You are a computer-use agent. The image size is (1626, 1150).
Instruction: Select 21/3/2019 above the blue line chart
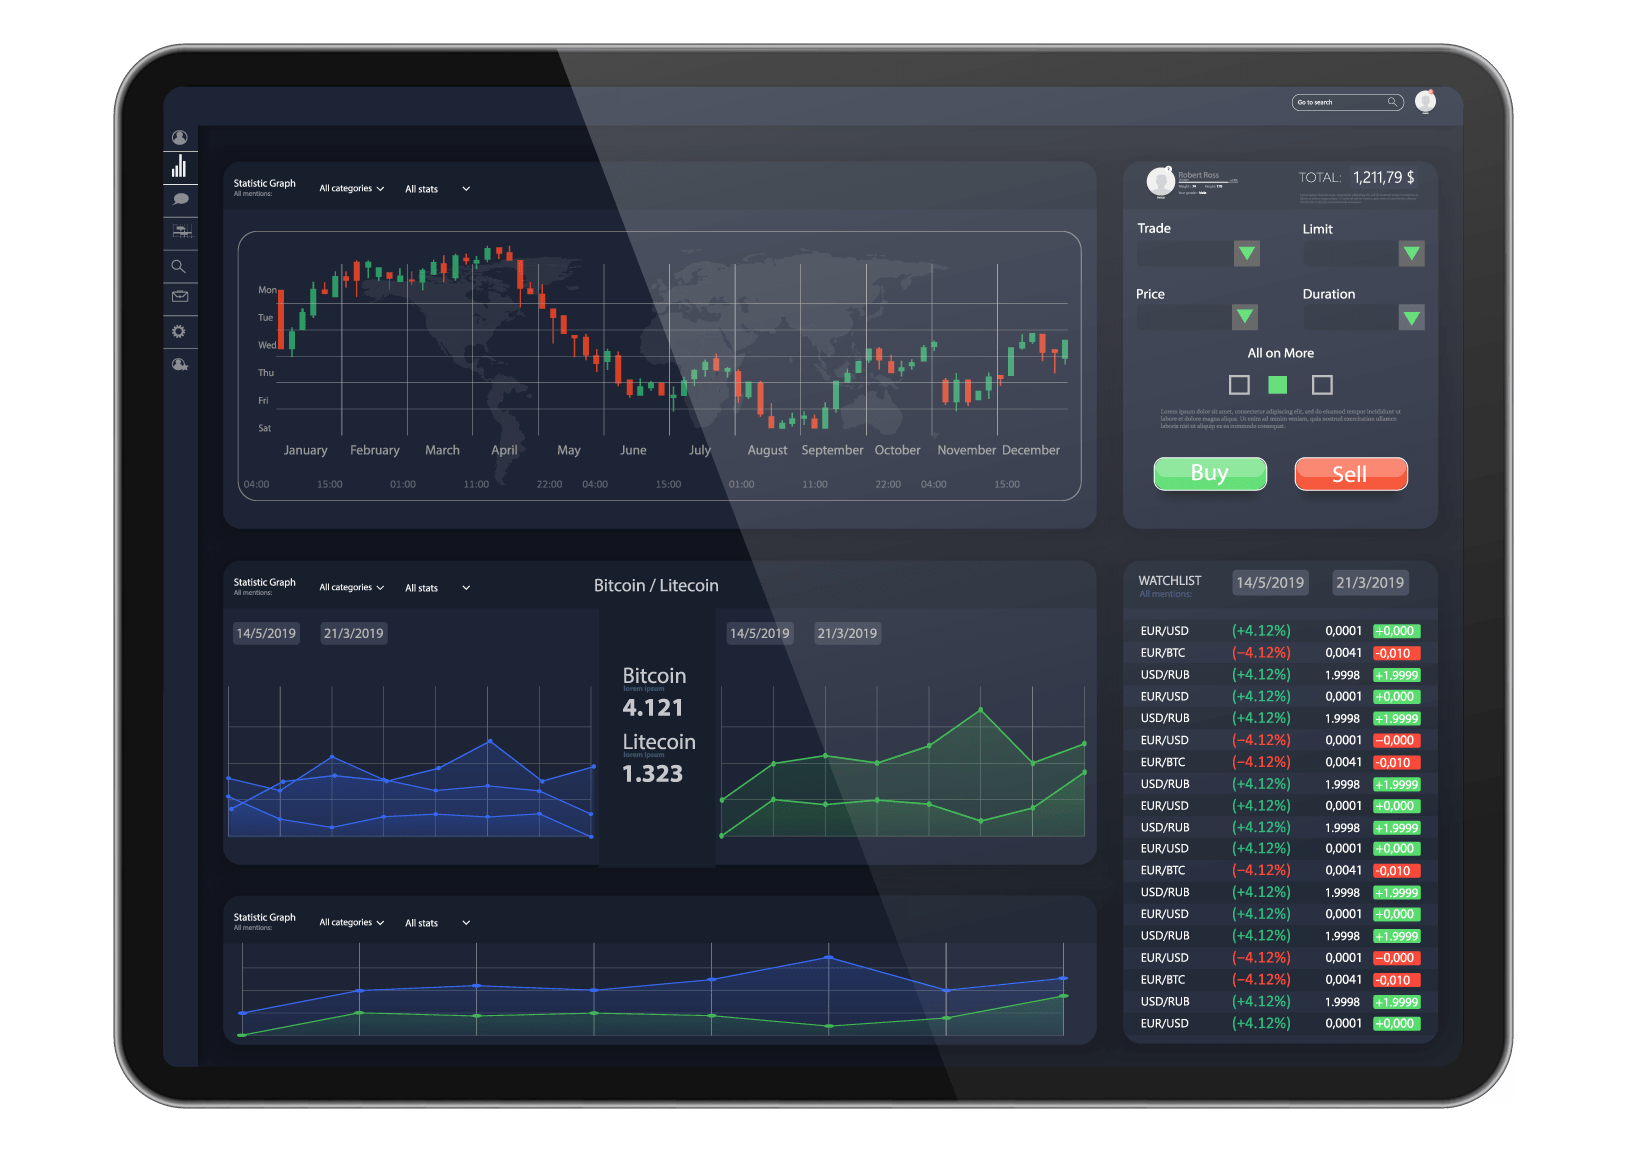[354, 633]
